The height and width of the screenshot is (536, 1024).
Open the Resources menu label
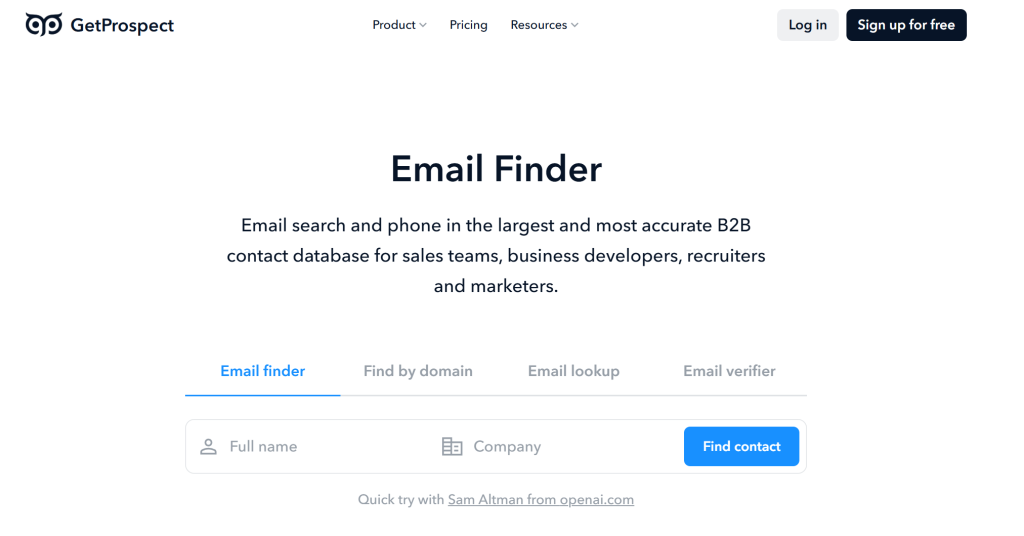[x=538, y=25]
